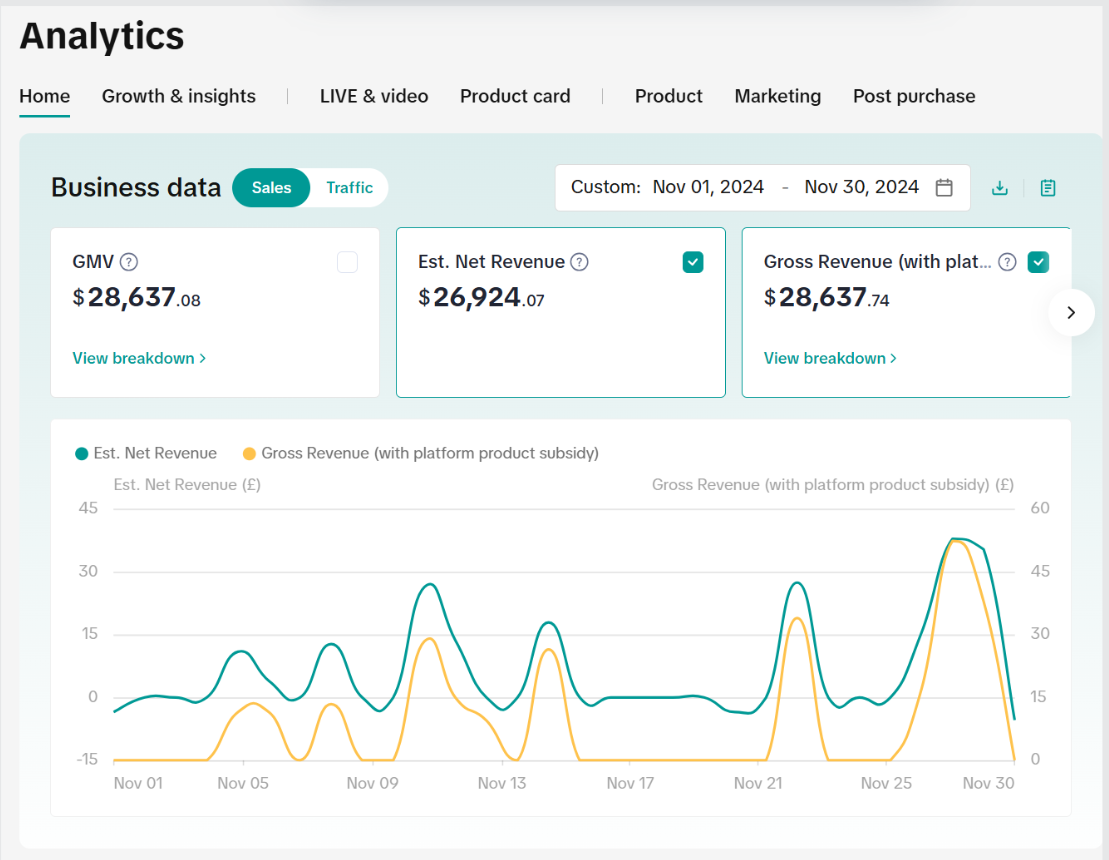Image resolution: width=1109 pixels, height=860 pixels.
Task: Select the Sales button
Action: 271,188
